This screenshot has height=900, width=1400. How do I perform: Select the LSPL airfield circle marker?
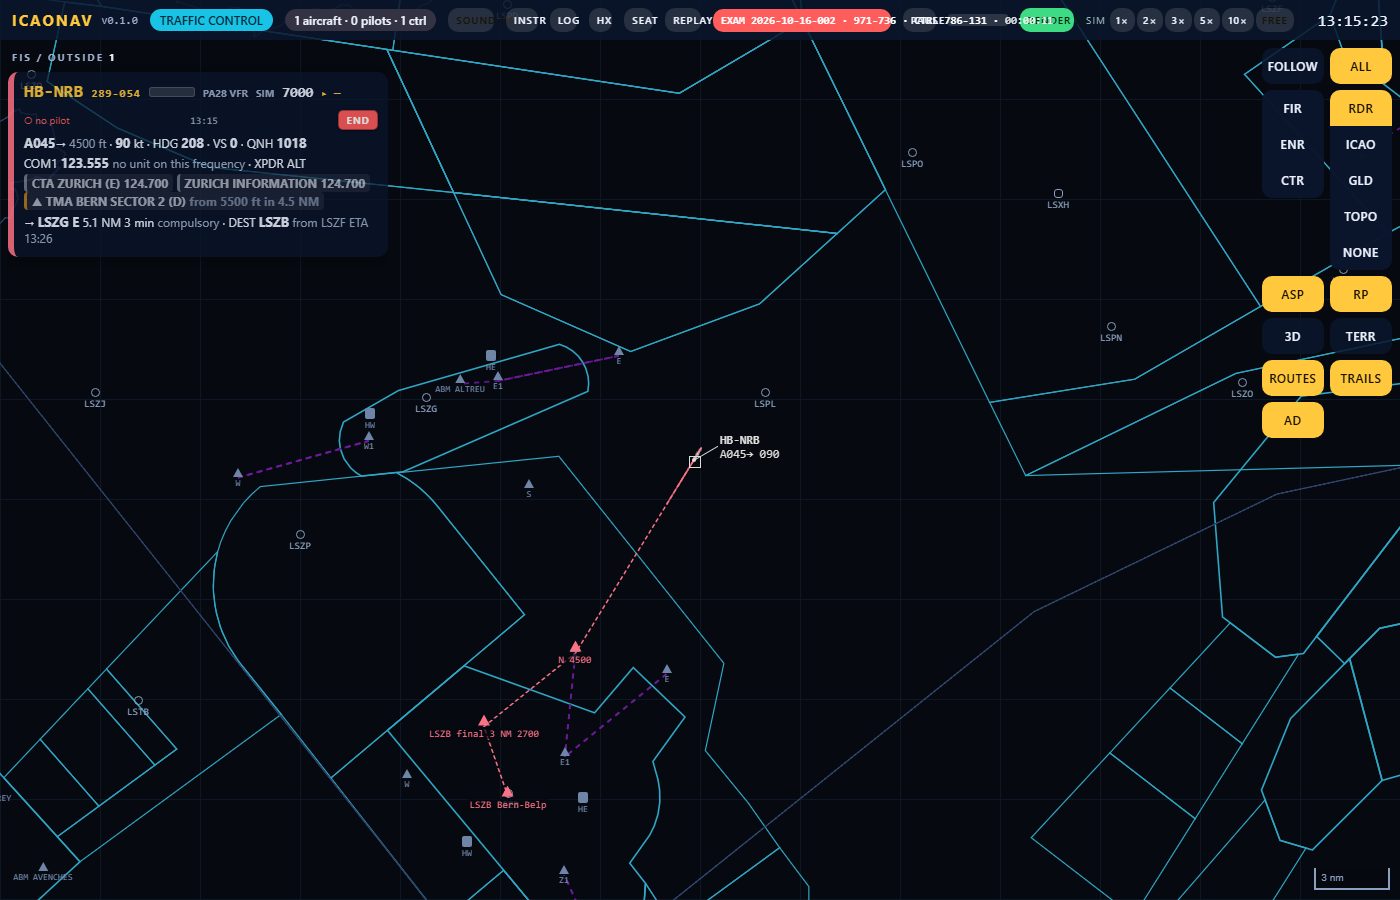click(x=765, y=393)
